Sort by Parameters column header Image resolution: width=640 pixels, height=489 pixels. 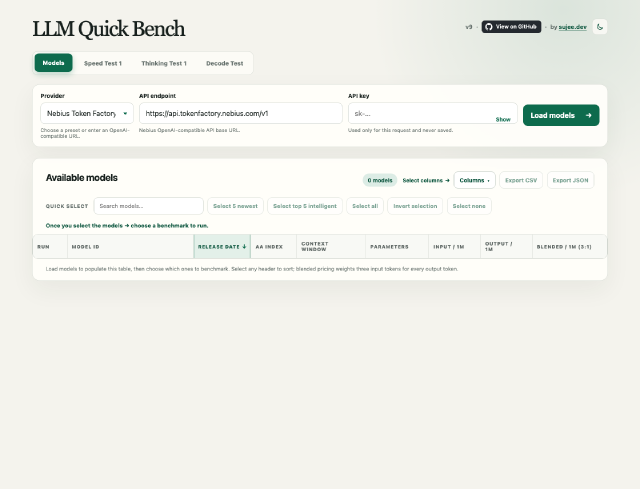(x=397, y=247)
